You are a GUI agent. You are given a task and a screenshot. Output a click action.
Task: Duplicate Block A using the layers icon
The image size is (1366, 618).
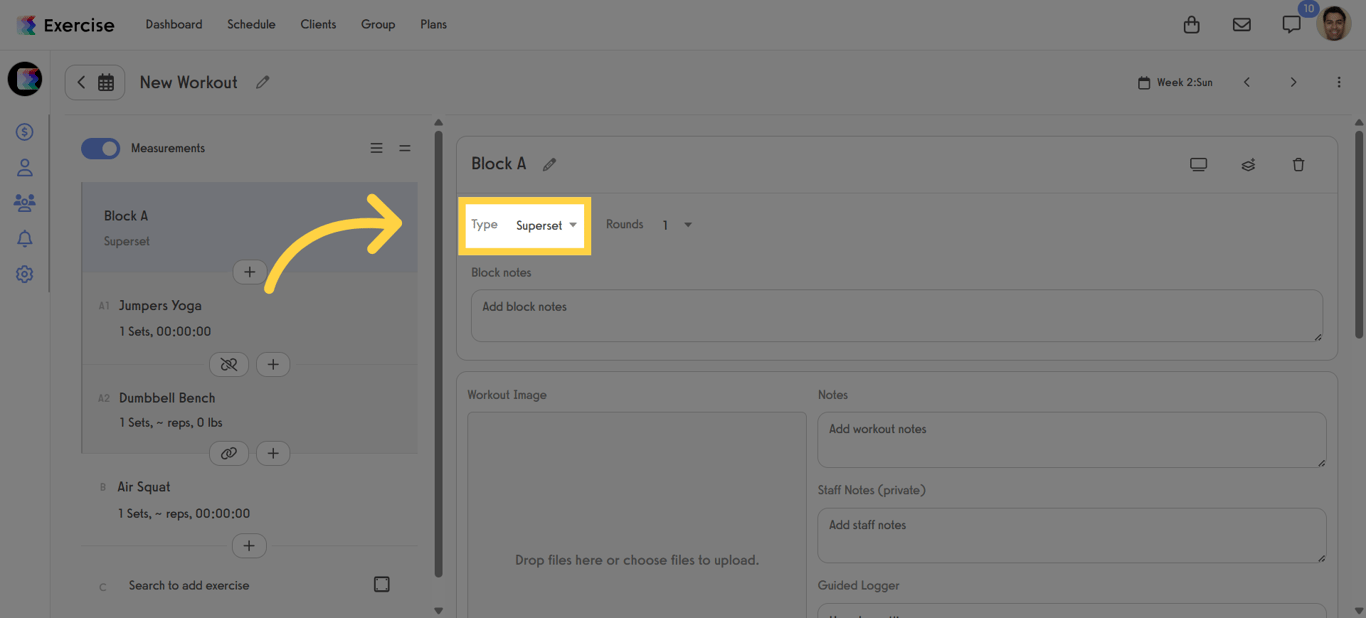1248,164
